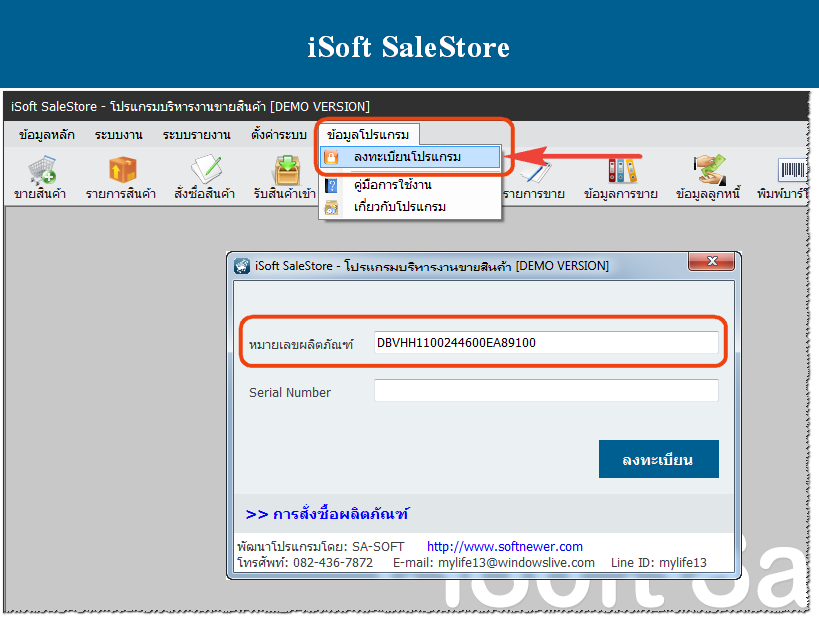Screen dimensions: 819x622
Task: Choose ลงทะเบียนโปรแกรม from the menu
Action: [411, 157]
